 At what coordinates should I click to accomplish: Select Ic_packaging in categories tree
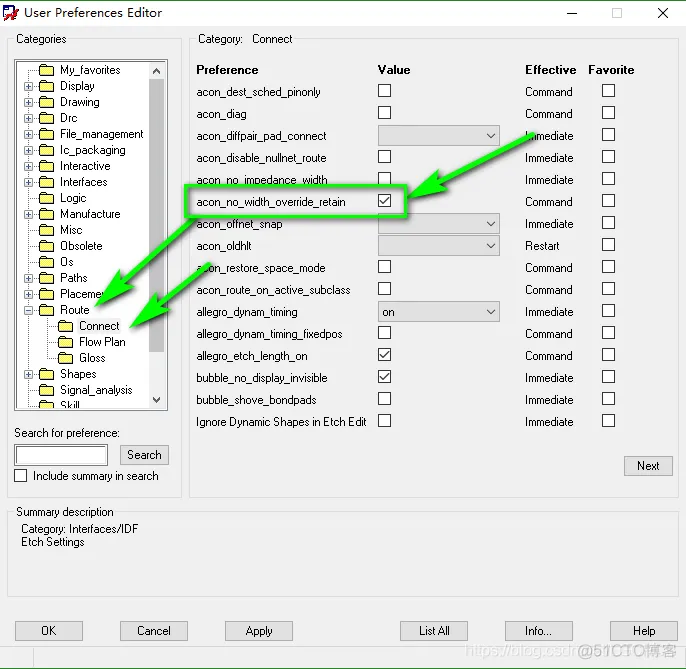click(93, 150)
